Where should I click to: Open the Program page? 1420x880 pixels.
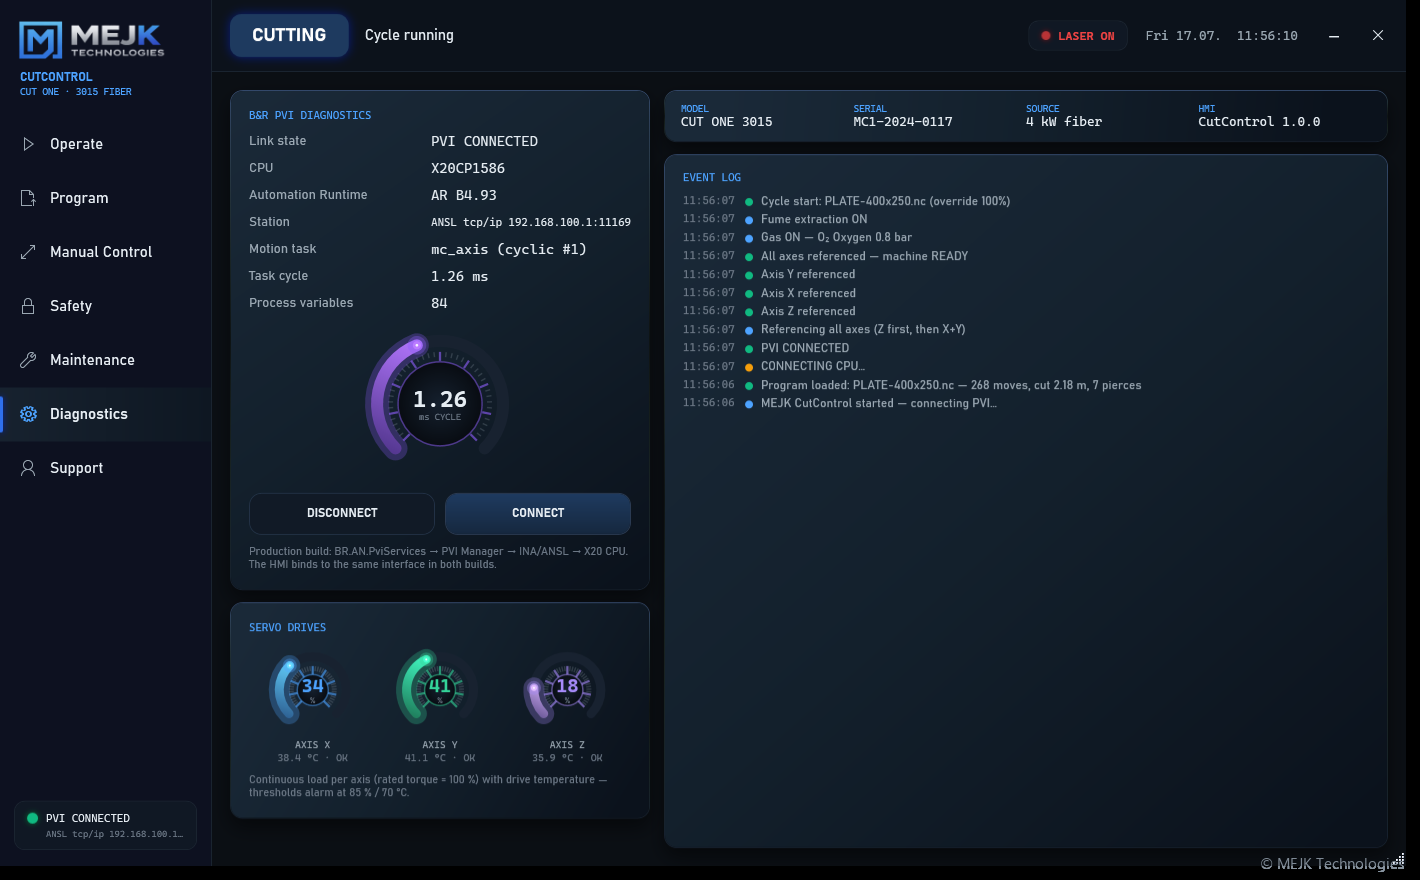click(105, 198)
